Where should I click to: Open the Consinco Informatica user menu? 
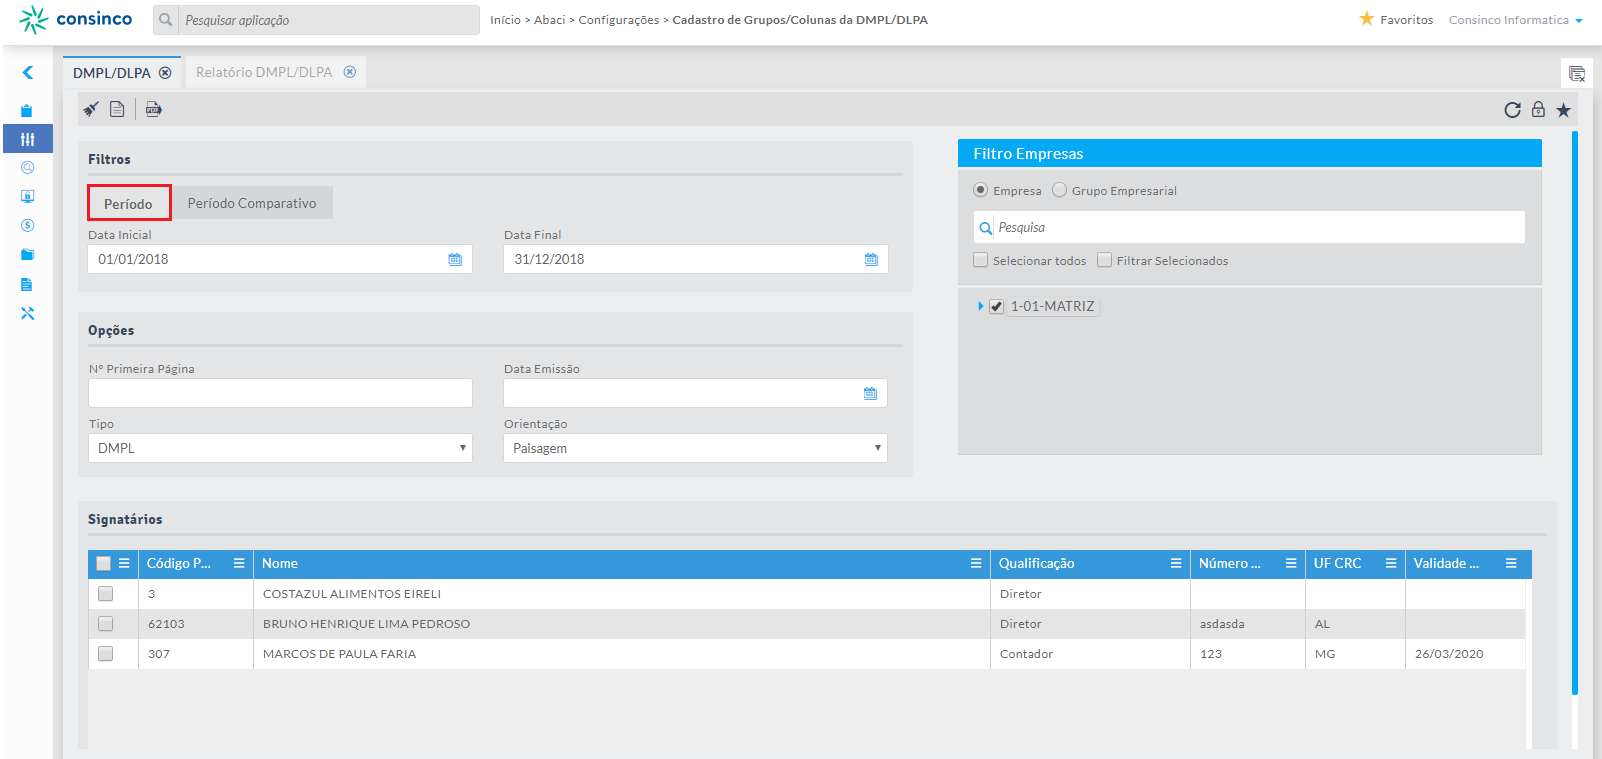(x=1515, y=20)
